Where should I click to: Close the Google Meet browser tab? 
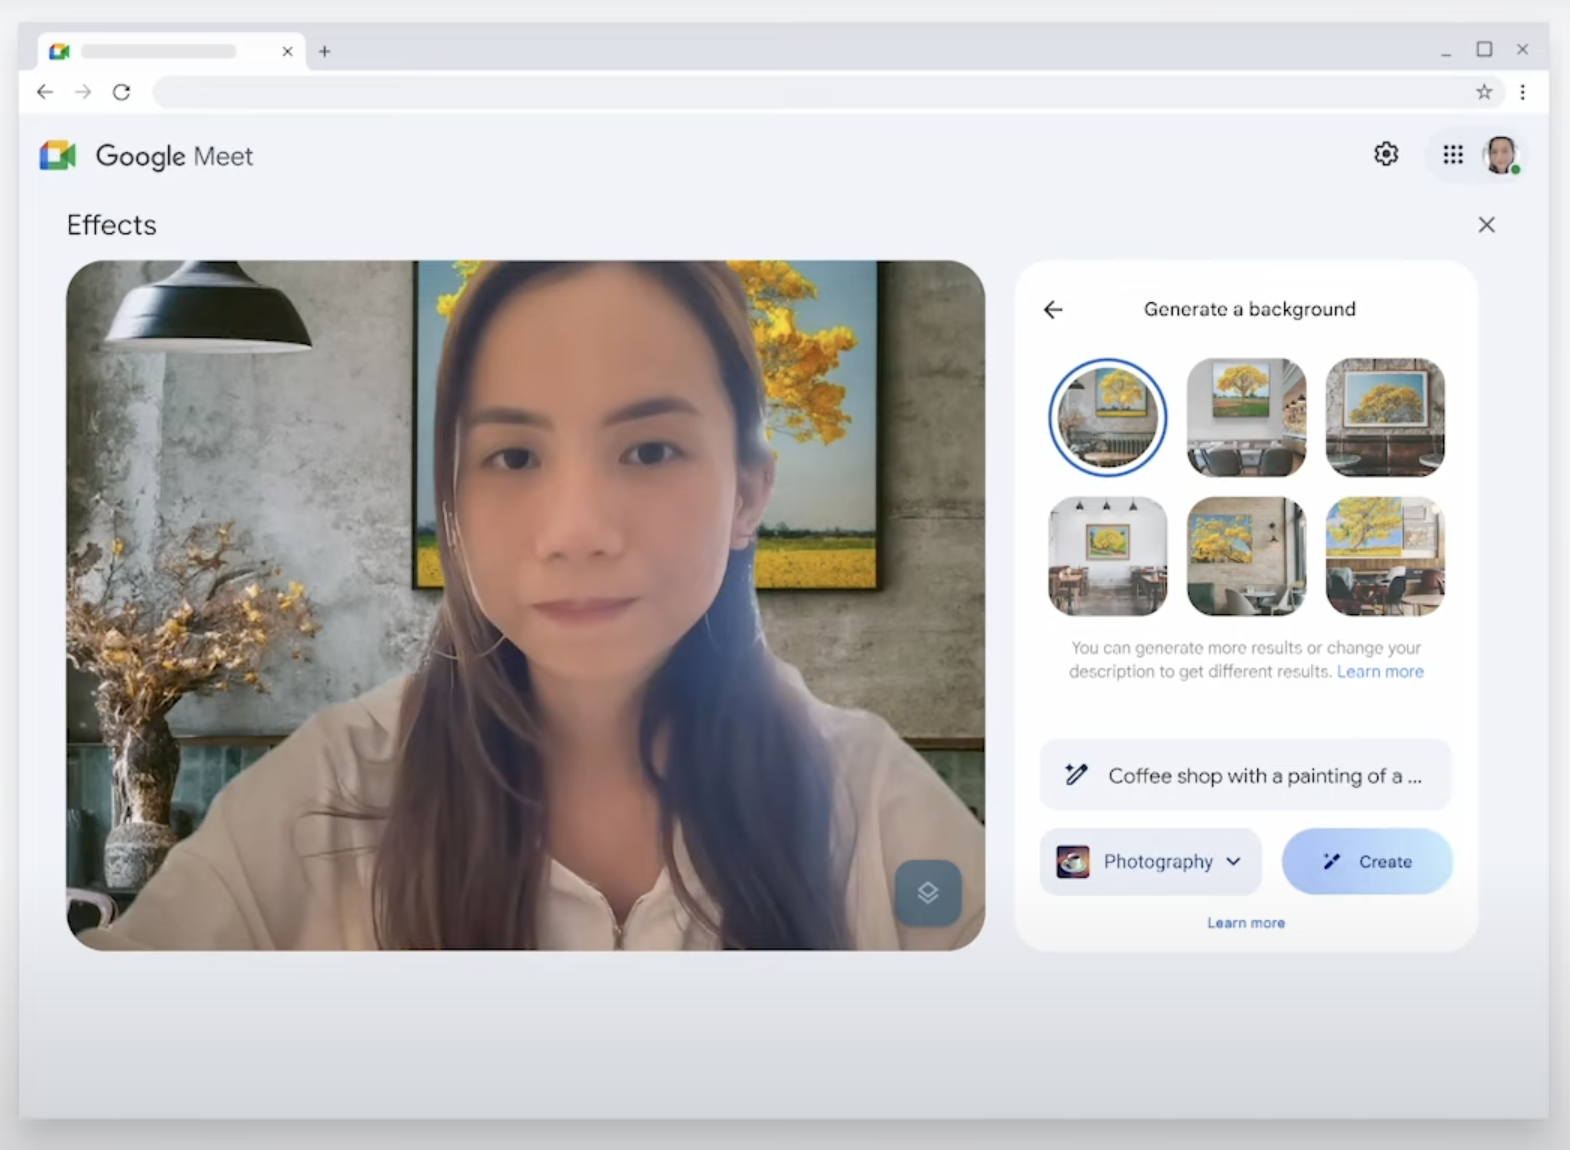[x=287, y=51]
